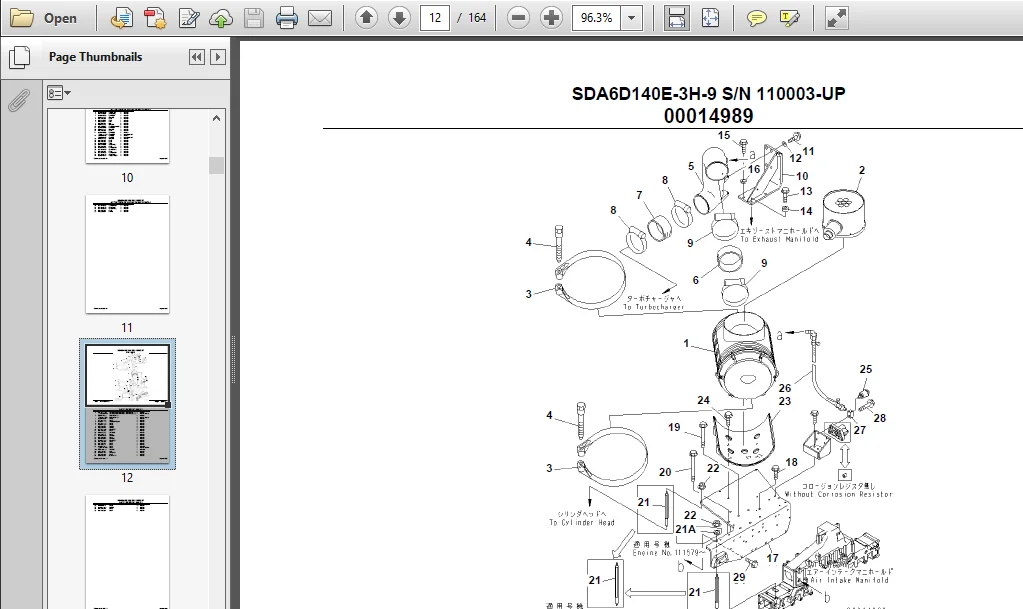Click the document title SDA6D140E-3H-9 S/N 110003-UP
The width and height of the screenshot is (1023, 609).
[709, 94]
